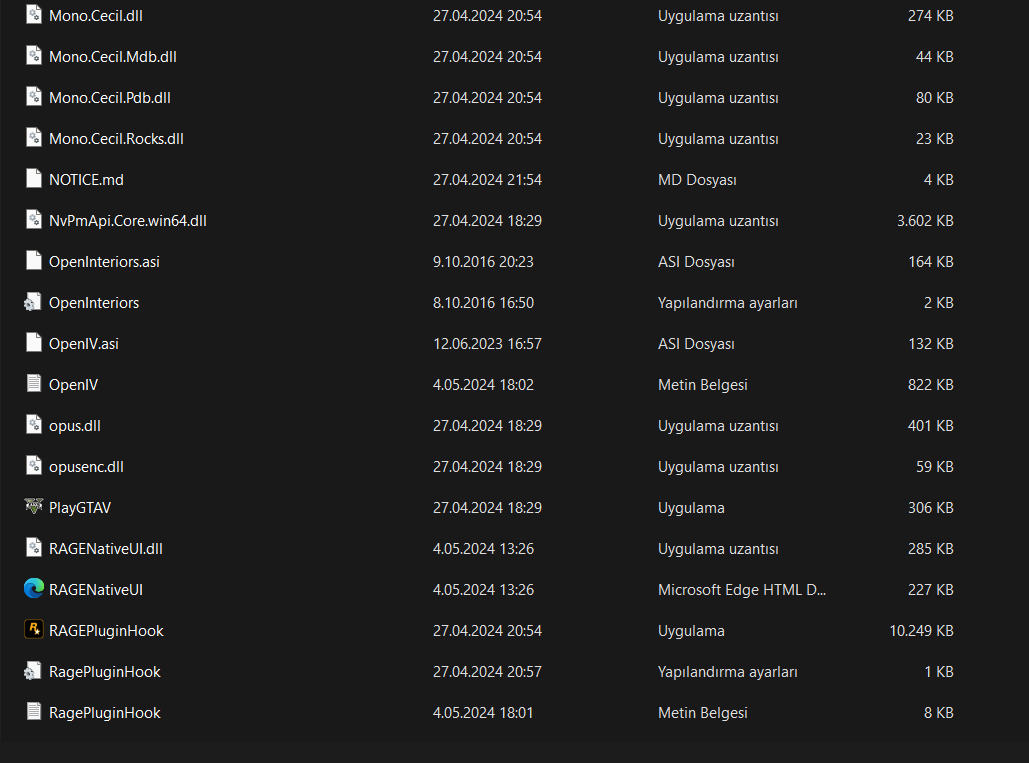This screenshot has width=1029, height=763.
Task: Select the Mono.Cecil.Pdb.dll file name
Action: (x=110, y=98)
